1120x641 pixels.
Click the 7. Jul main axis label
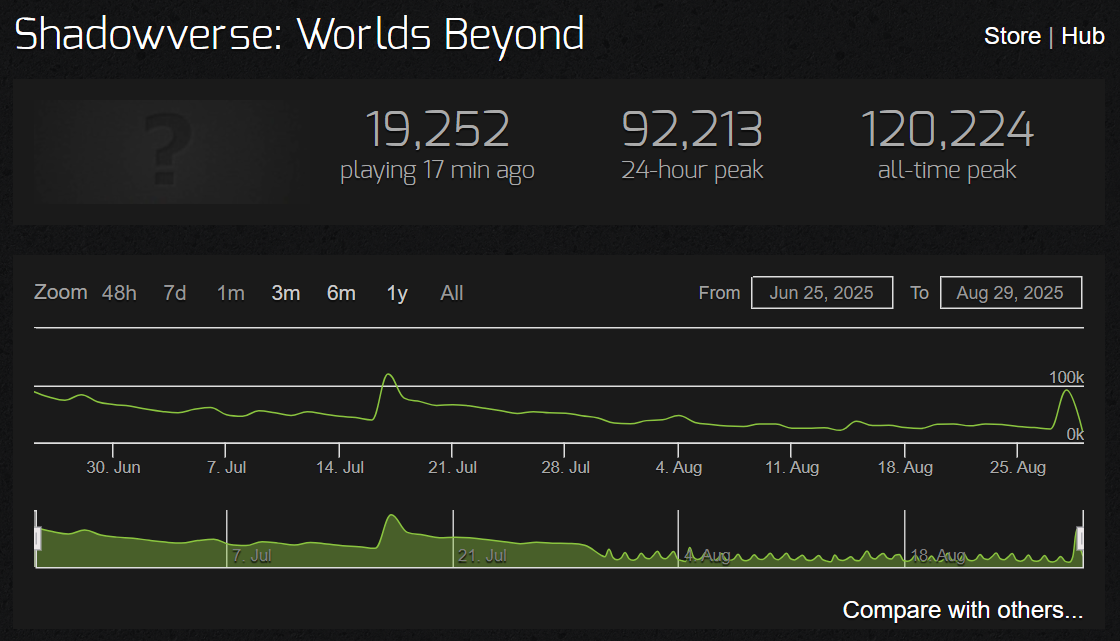pyautogui.click(x=226, y=467)
